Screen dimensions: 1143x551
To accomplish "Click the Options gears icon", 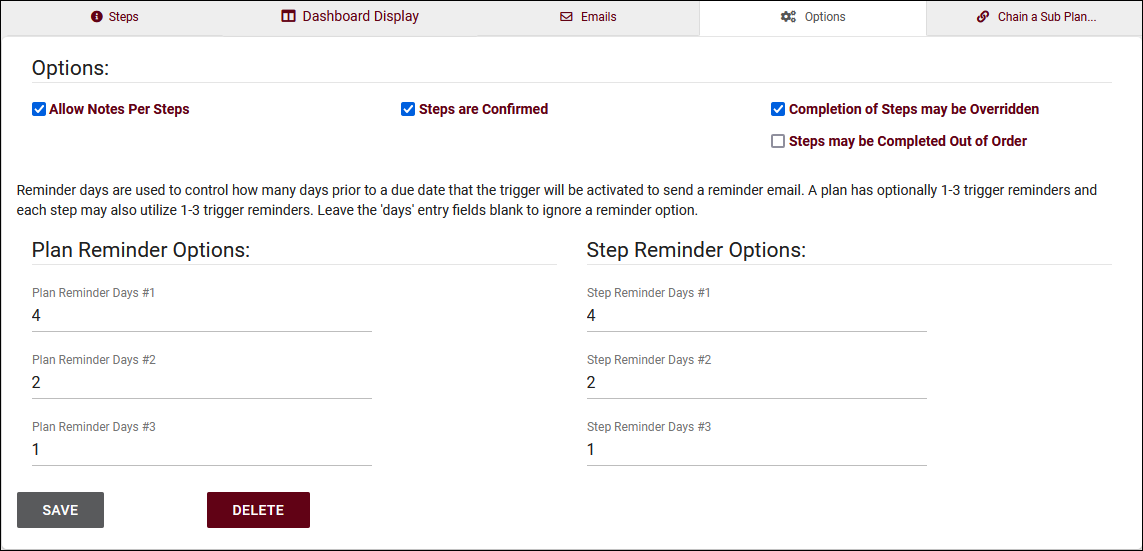I will point(788,17).
